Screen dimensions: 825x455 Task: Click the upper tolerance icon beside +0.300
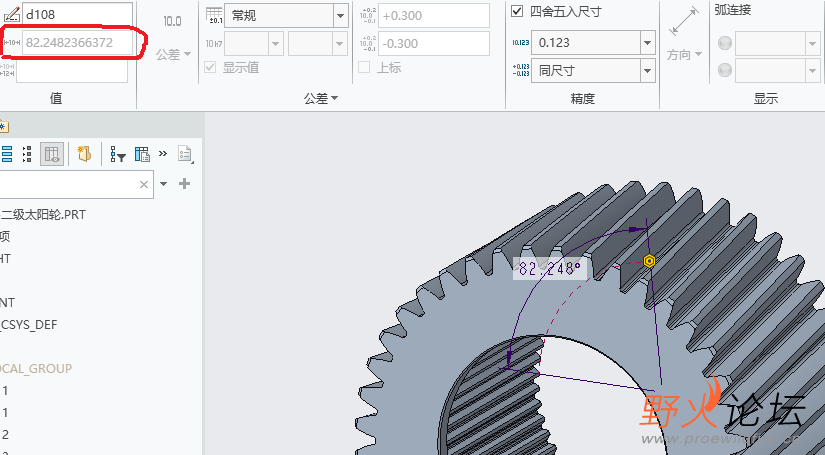click(x=368, y=15)
